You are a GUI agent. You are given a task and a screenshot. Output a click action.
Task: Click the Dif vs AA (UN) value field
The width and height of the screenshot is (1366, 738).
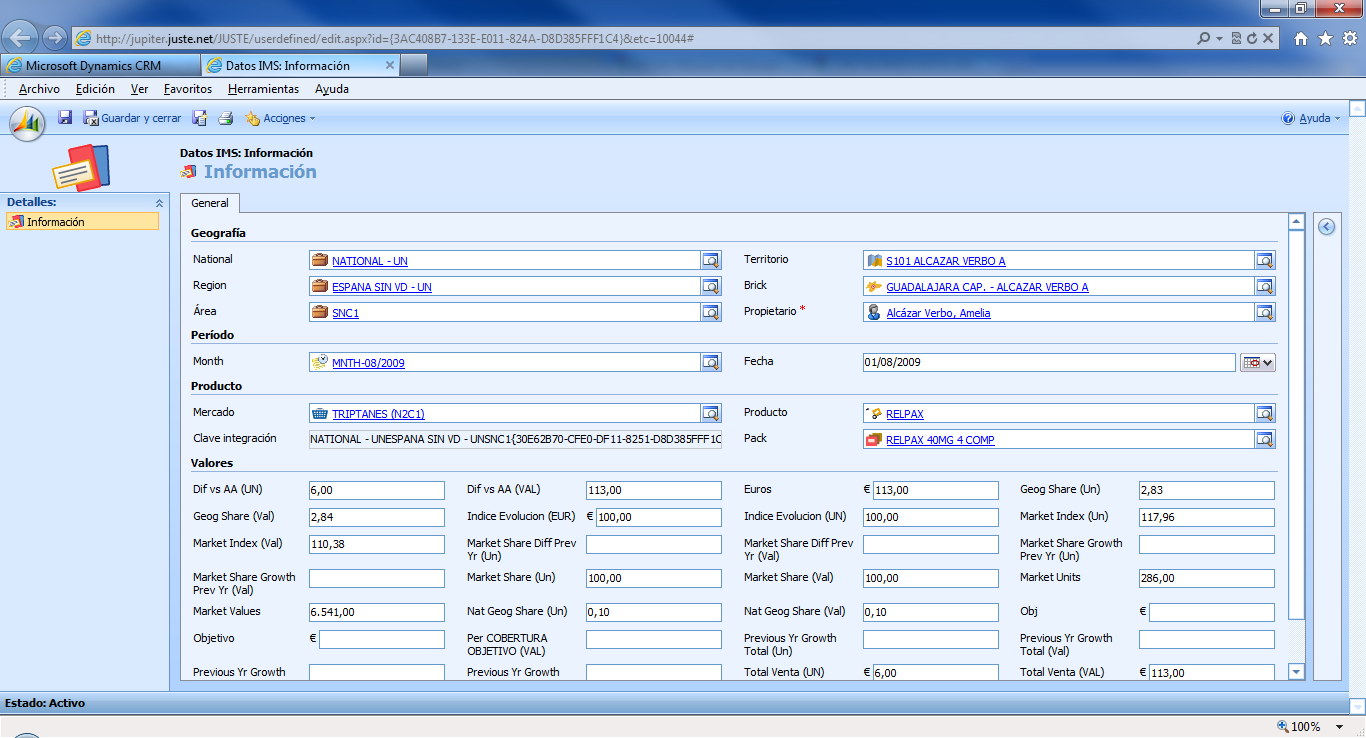(x=376, y=490)
